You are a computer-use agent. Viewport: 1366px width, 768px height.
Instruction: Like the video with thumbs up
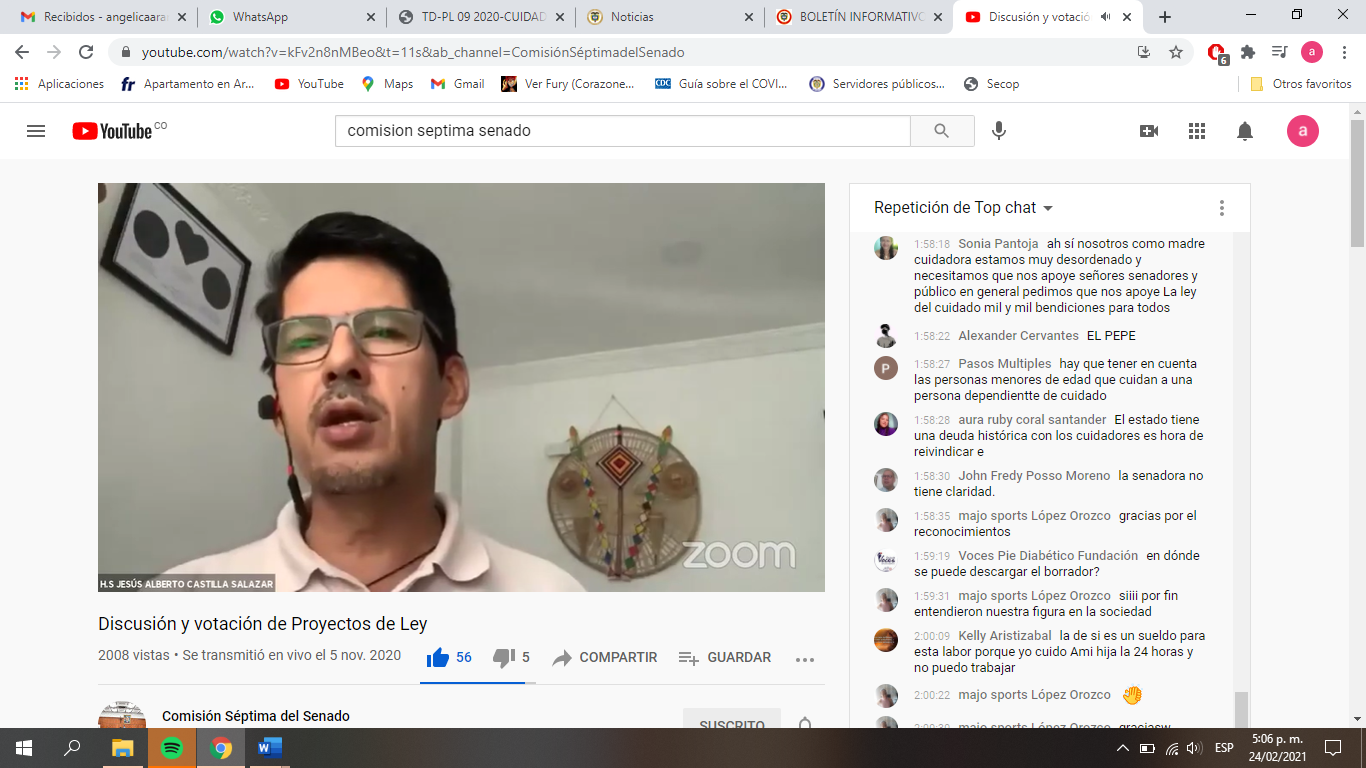438,657
